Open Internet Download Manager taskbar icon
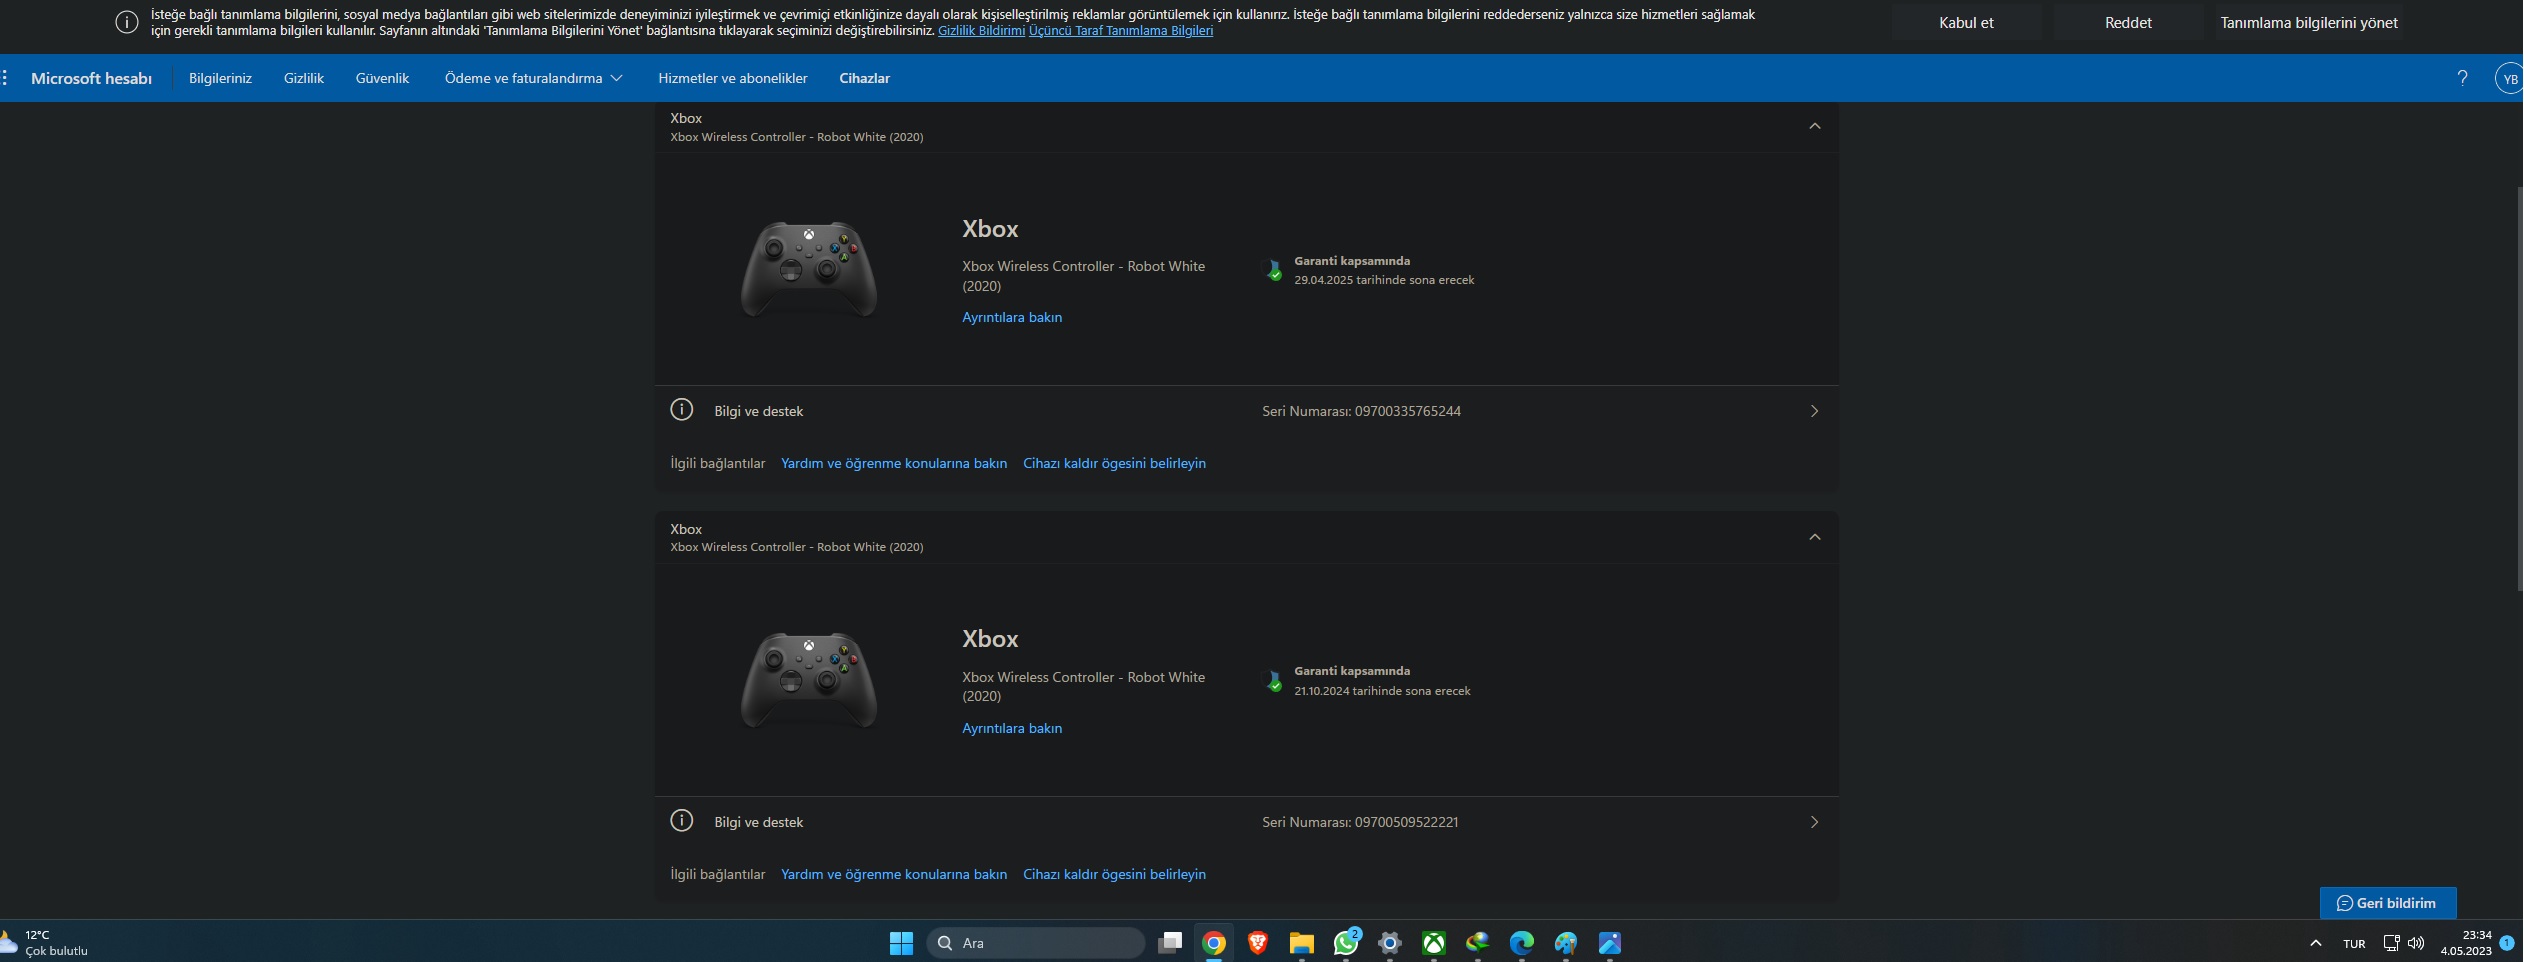Viewport: 2524px width, 962px height. (1478, 943)
